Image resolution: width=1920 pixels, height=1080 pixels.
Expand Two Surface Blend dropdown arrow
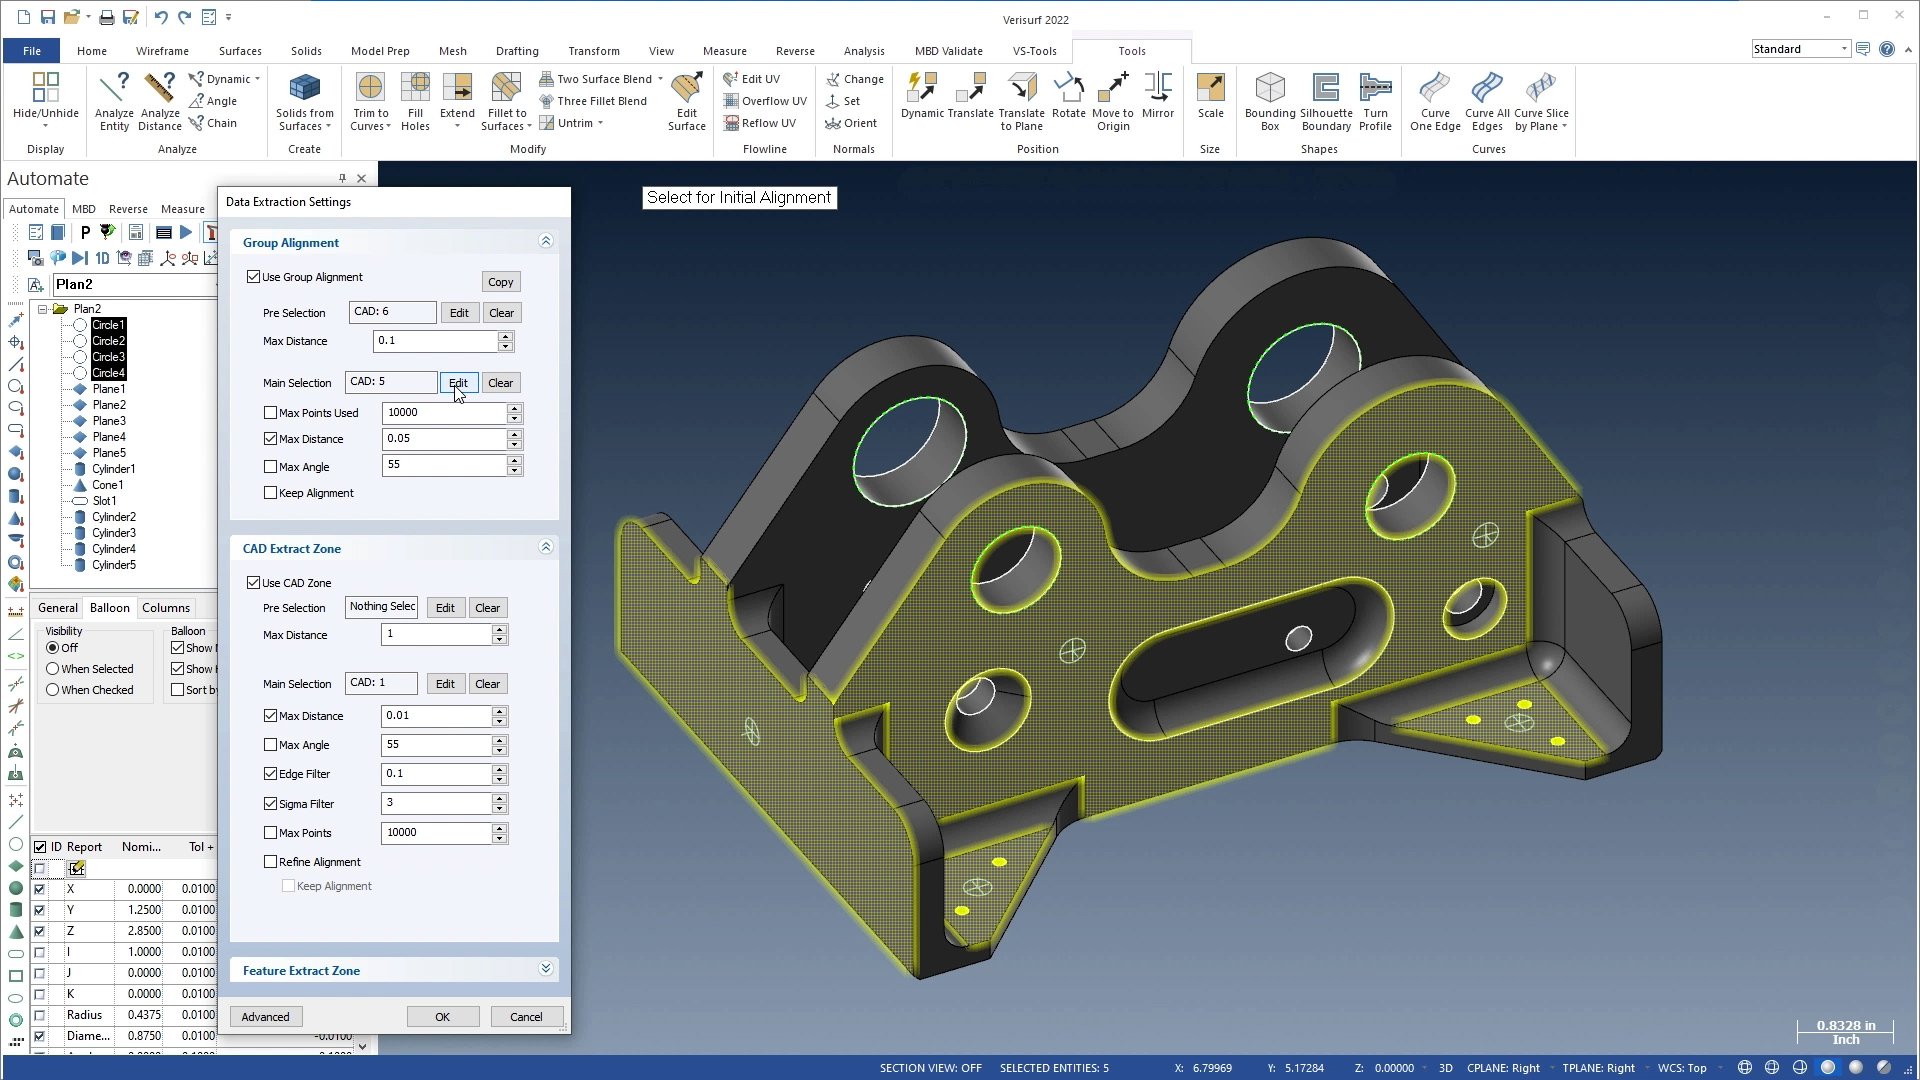click(x=660, y=79)
